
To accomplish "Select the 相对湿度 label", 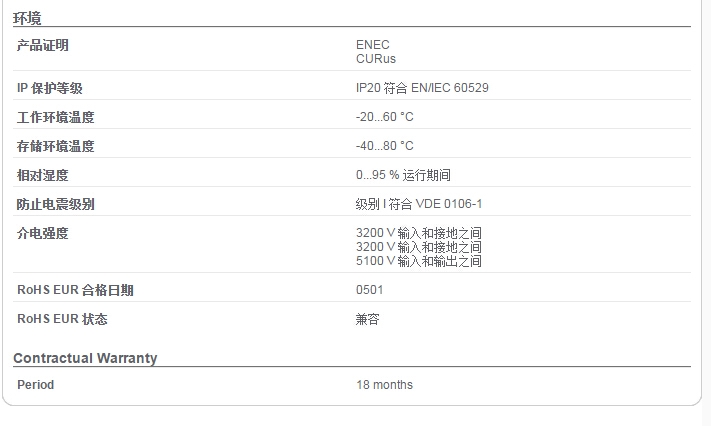I will (x=43, y=175).
